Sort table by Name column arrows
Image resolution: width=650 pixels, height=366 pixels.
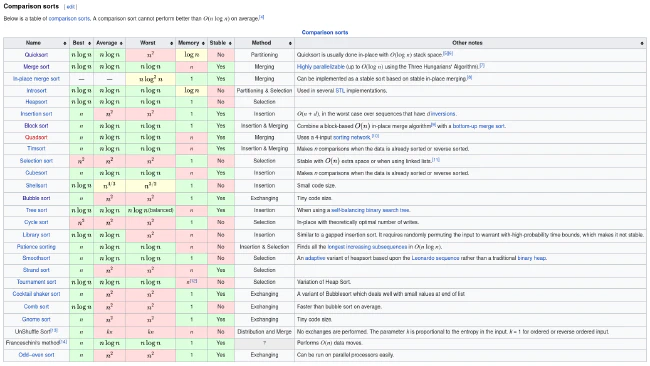point(65,43)
